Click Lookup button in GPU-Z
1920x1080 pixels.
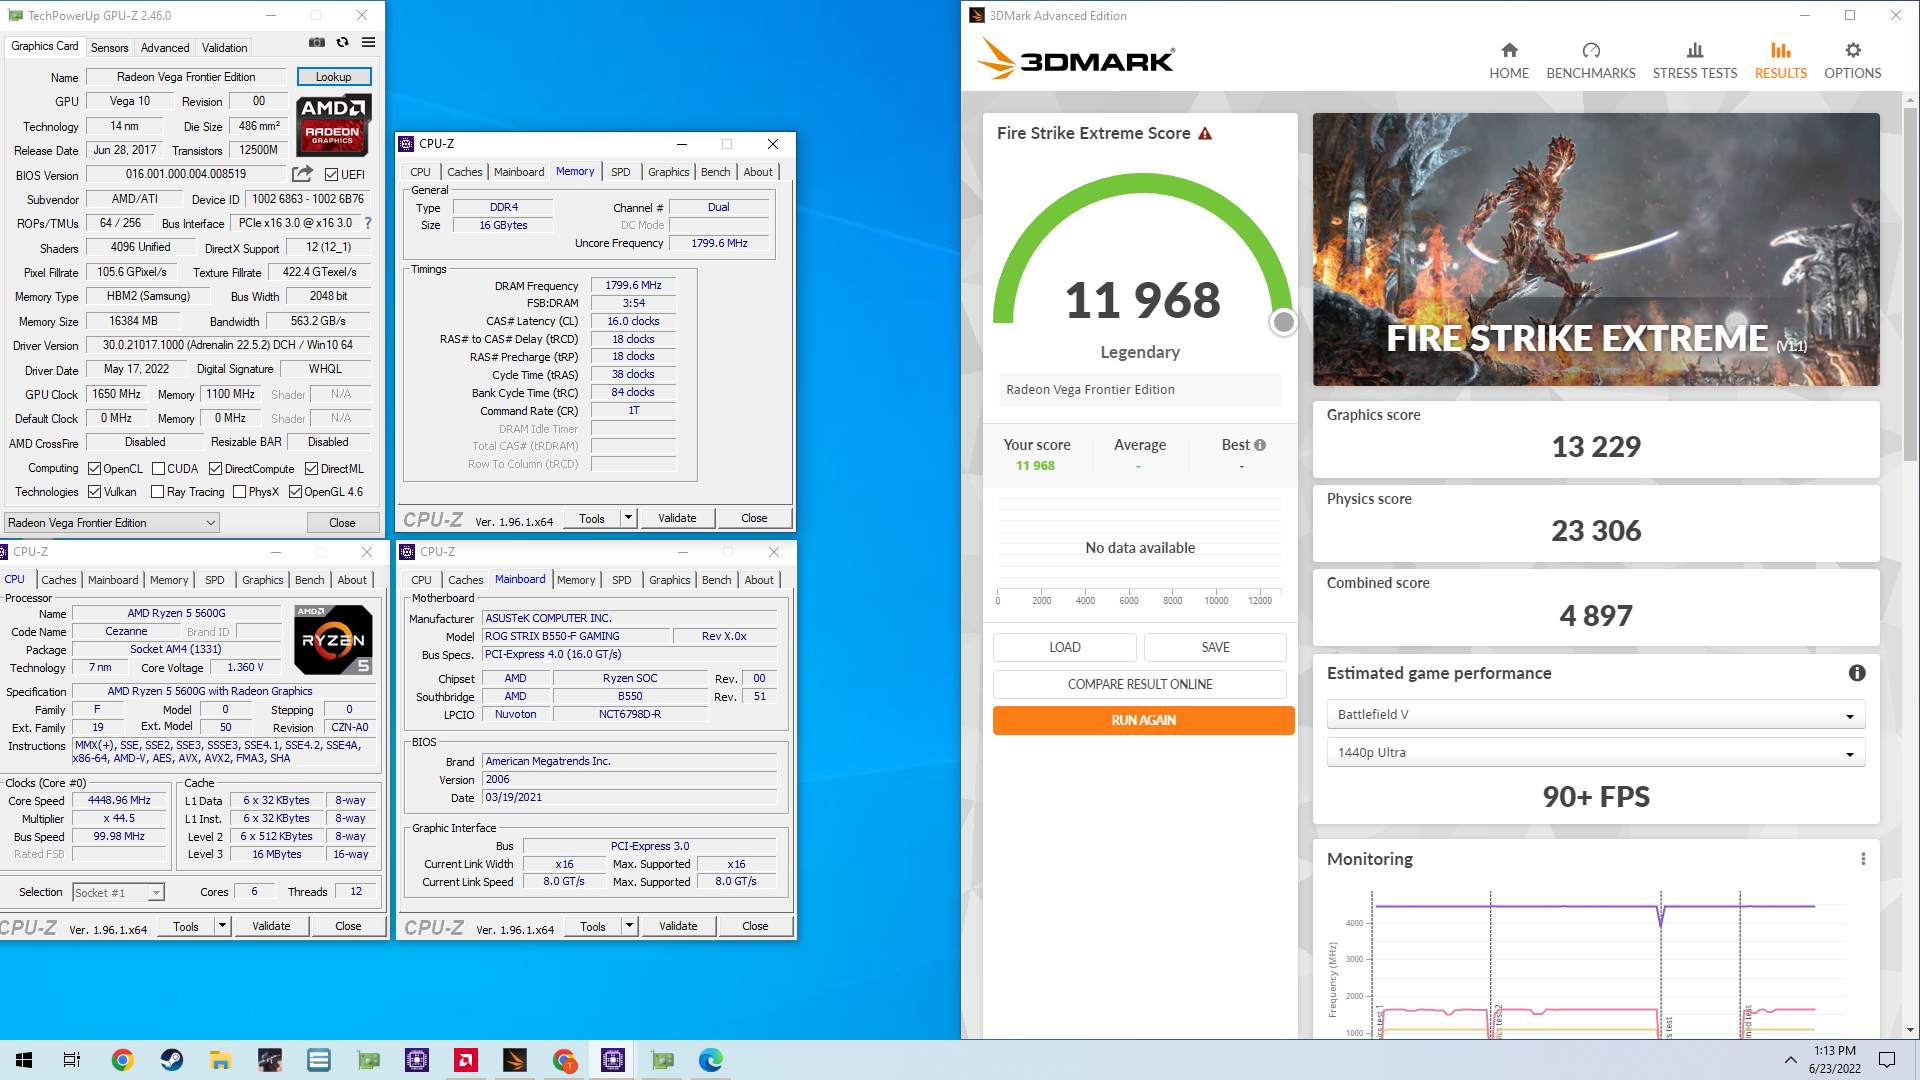click(x=334, y=77)
